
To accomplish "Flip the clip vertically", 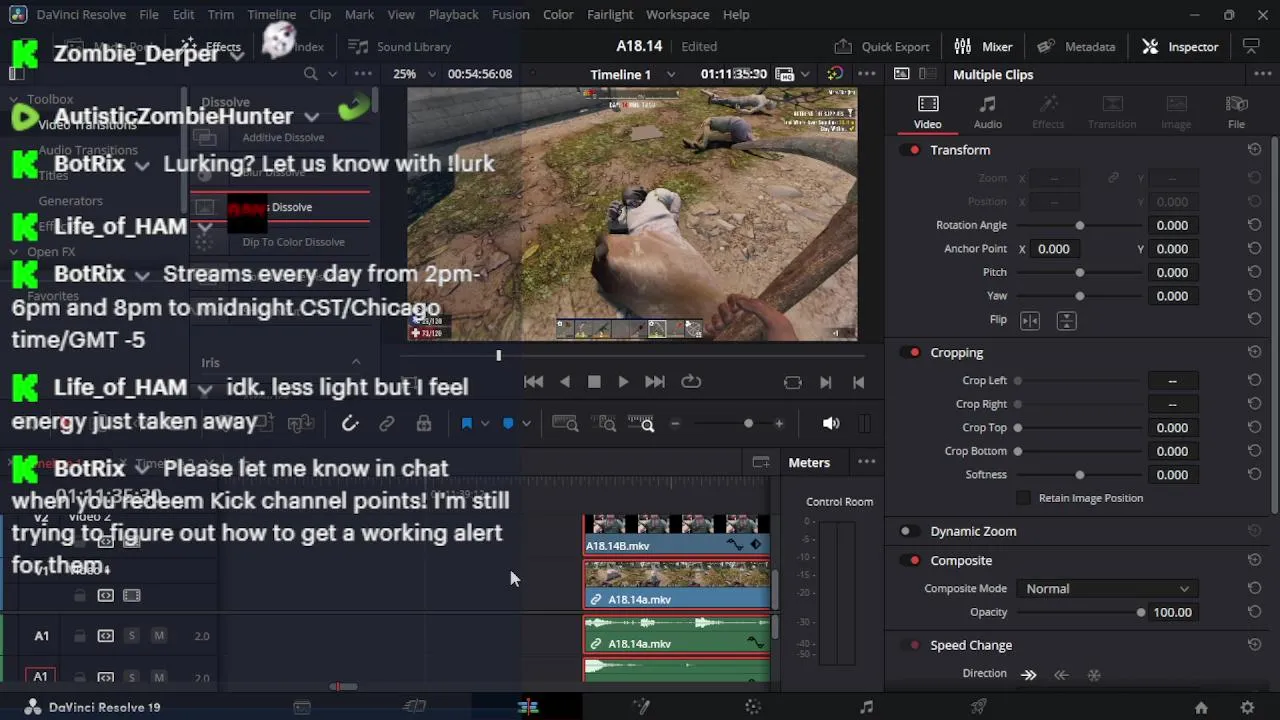I will pos(1066,320).
